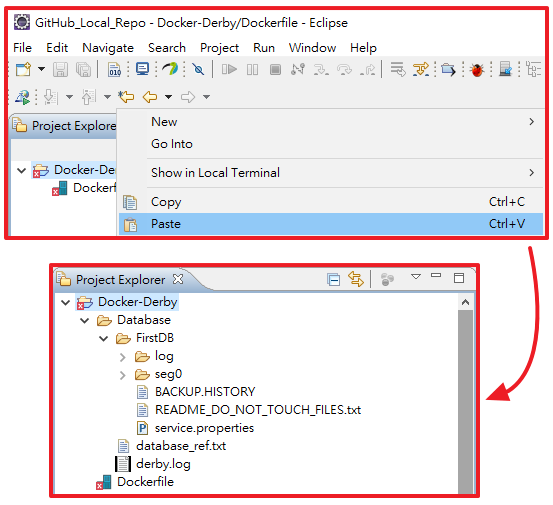The height and width of the screenshot is (505, 553).
Task: Click the Save toolbar icon
Action: [x=60, y=69]
